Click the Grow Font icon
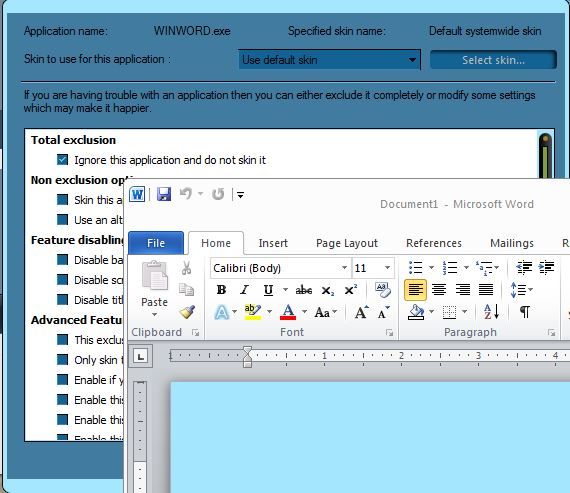The height and width of the screenshot is (493, 570). pyautogui.click(x=361, y=312)
